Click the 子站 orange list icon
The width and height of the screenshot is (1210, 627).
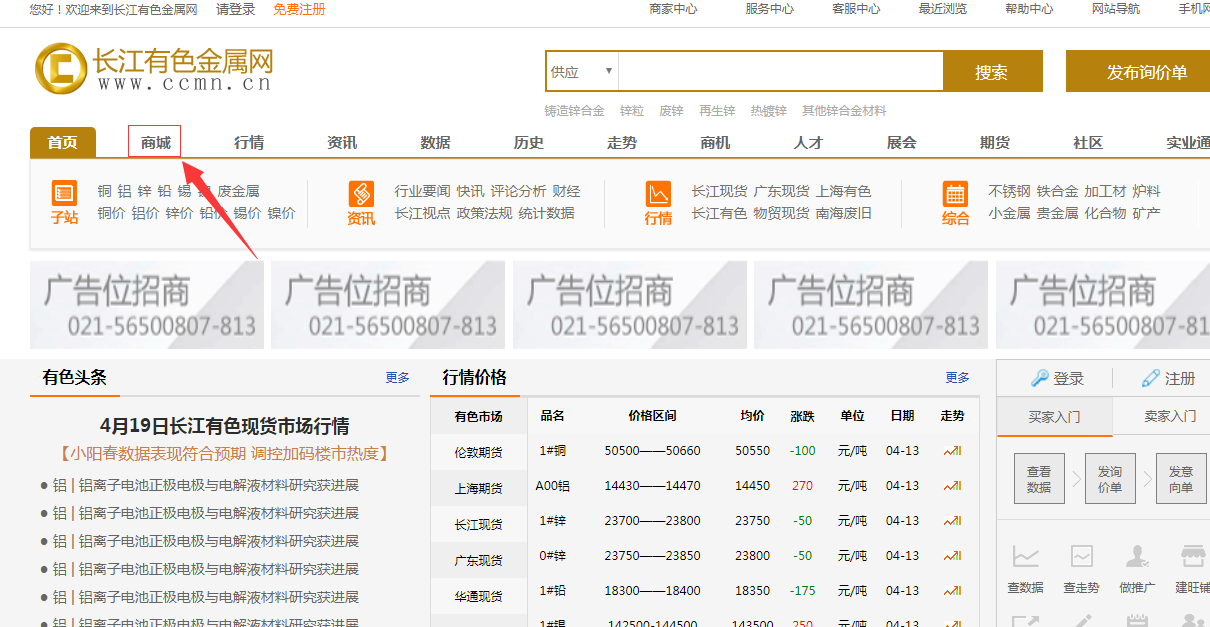pyautogui.click(x=65, y=193)
